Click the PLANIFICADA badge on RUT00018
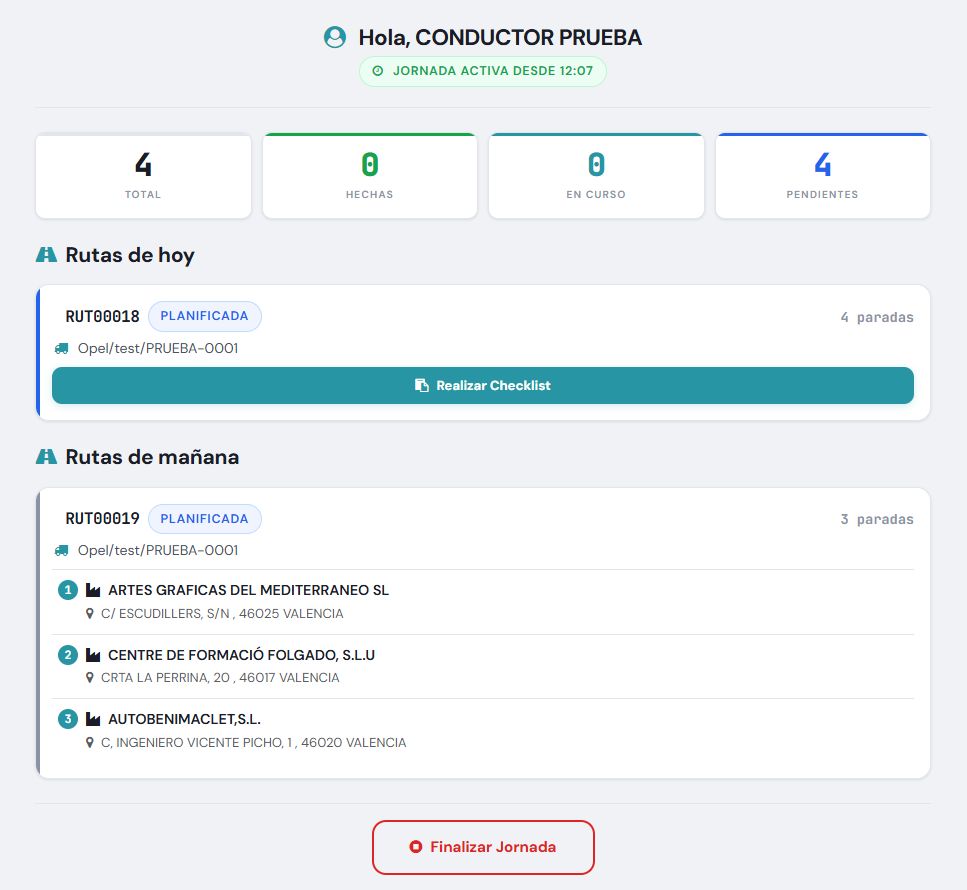This screenshot has width=967, height=890. (205, 316)
